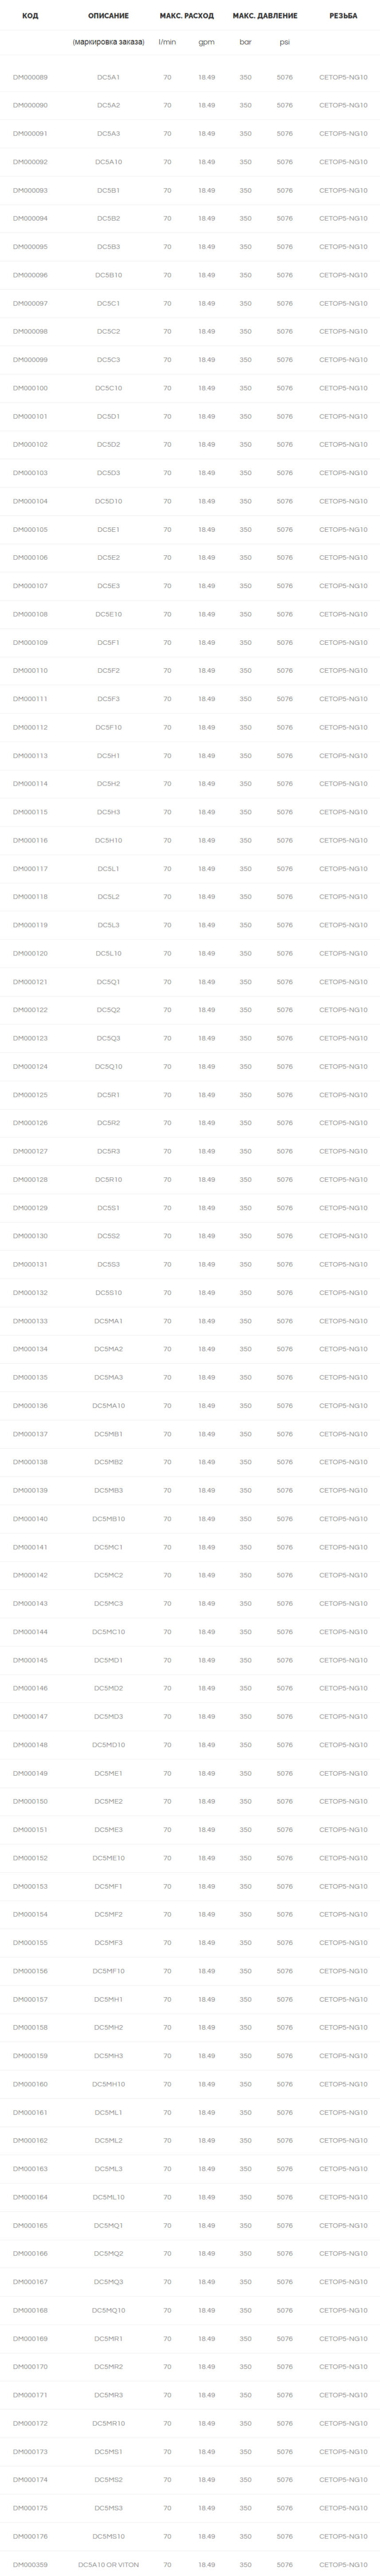Open product code DM000089 link
Image resolution: width=380 pixels, height=2576 pixels.
[30, 77]
